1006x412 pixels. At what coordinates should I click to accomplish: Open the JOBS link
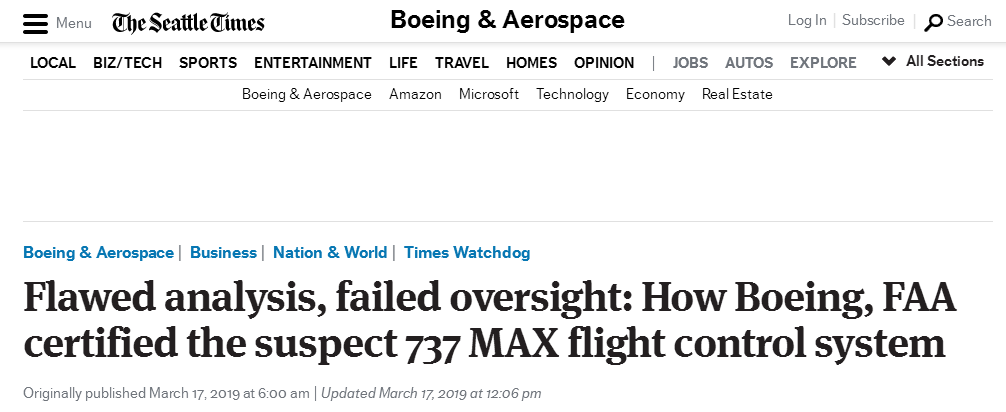pyautogui.click(x=690, y=63)
